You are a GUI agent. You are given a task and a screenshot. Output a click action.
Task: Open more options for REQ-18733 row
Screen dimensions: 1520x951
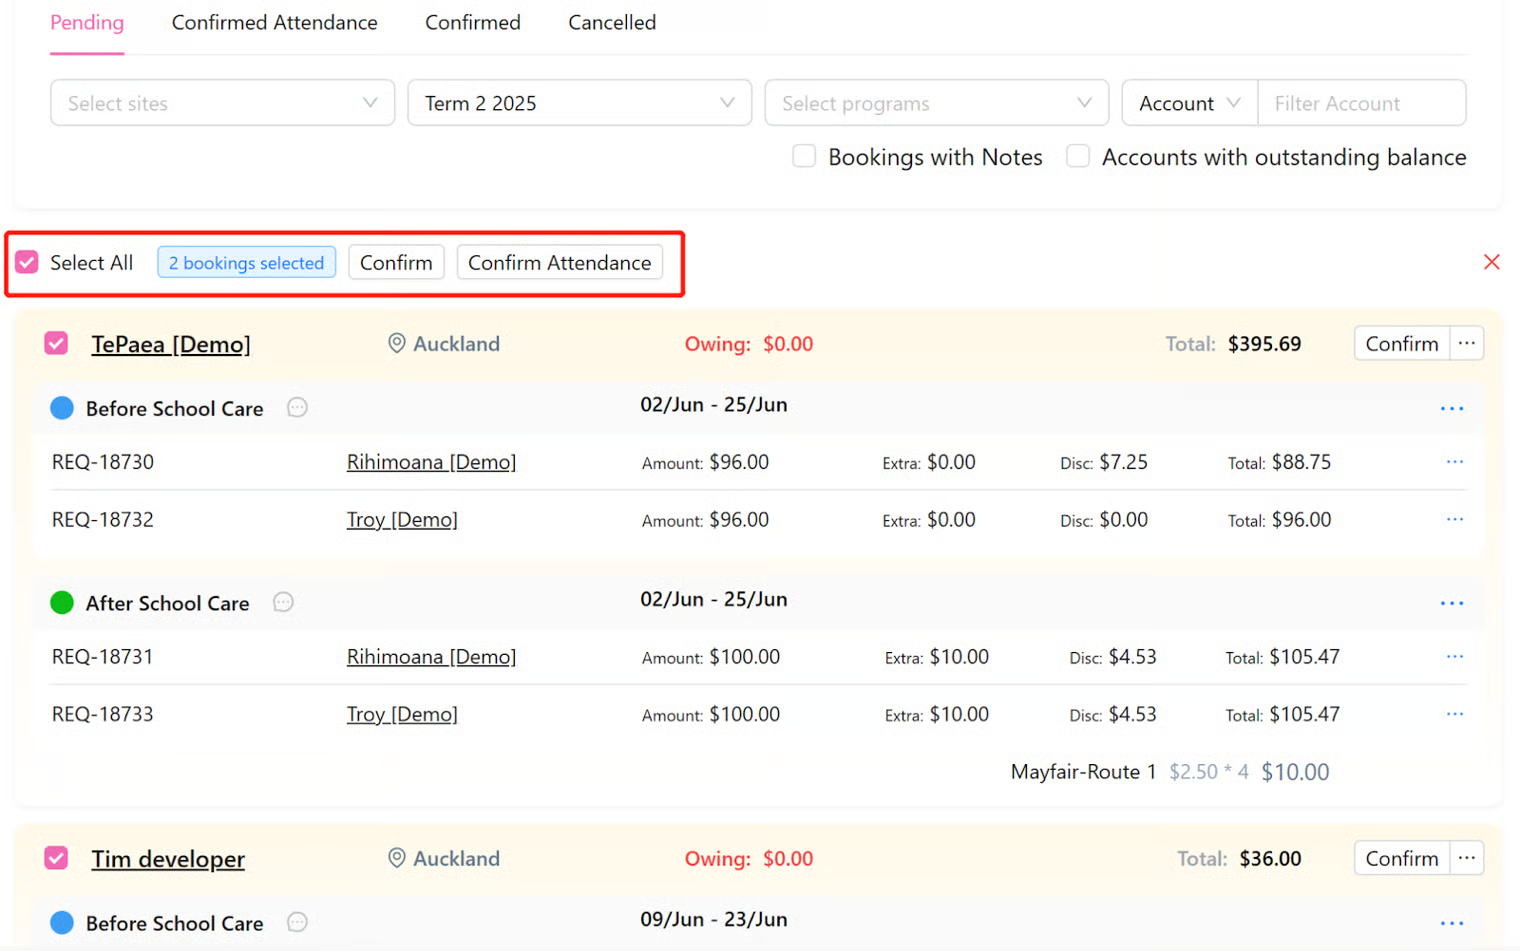click(x=1454, y=714)
